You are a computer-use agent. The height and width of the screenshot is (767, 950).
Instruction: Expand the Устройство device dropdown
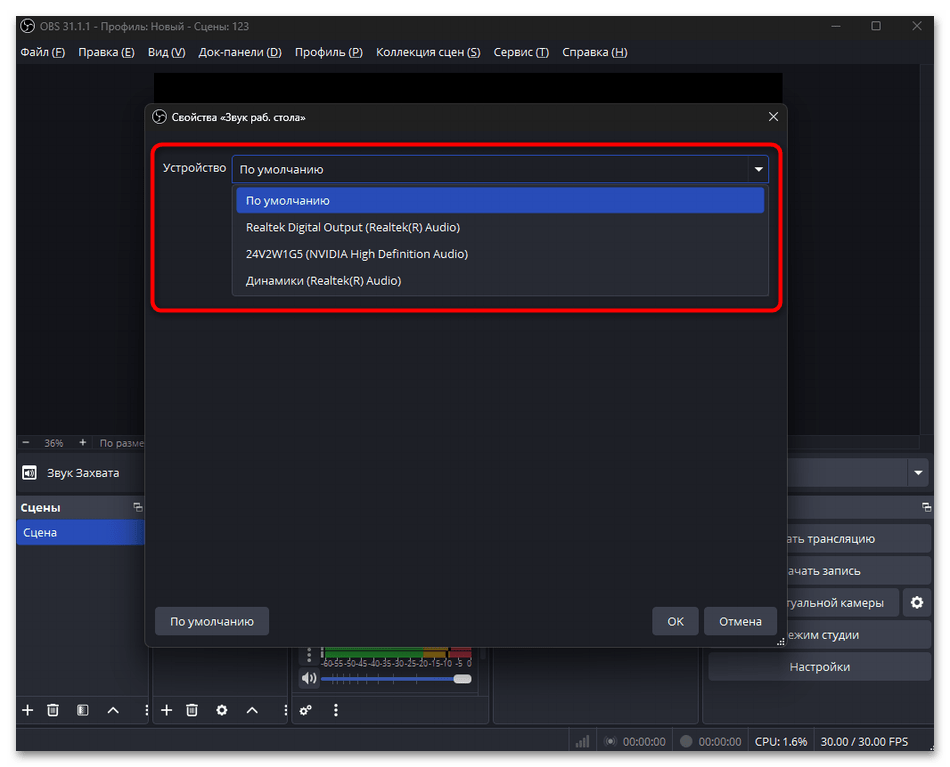coord(500,169)
